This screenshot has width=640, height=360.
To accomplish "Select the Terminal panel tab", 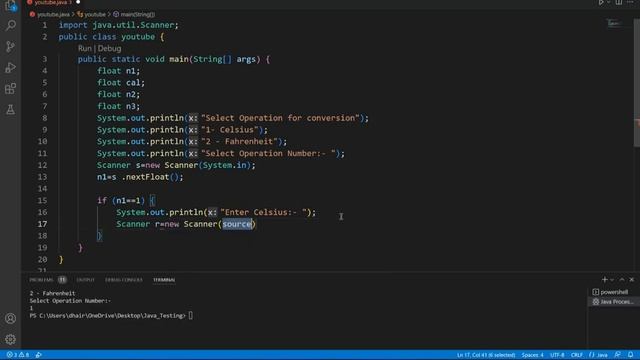I will [x=164, y=280].
